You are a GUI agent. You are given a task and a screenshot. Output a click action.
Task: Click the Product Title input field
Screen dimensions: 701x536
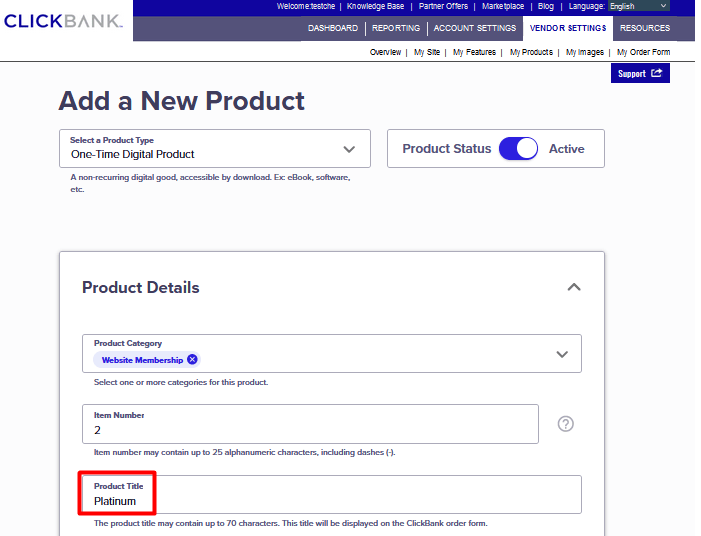pyautogui.click(x=332, y=494)
